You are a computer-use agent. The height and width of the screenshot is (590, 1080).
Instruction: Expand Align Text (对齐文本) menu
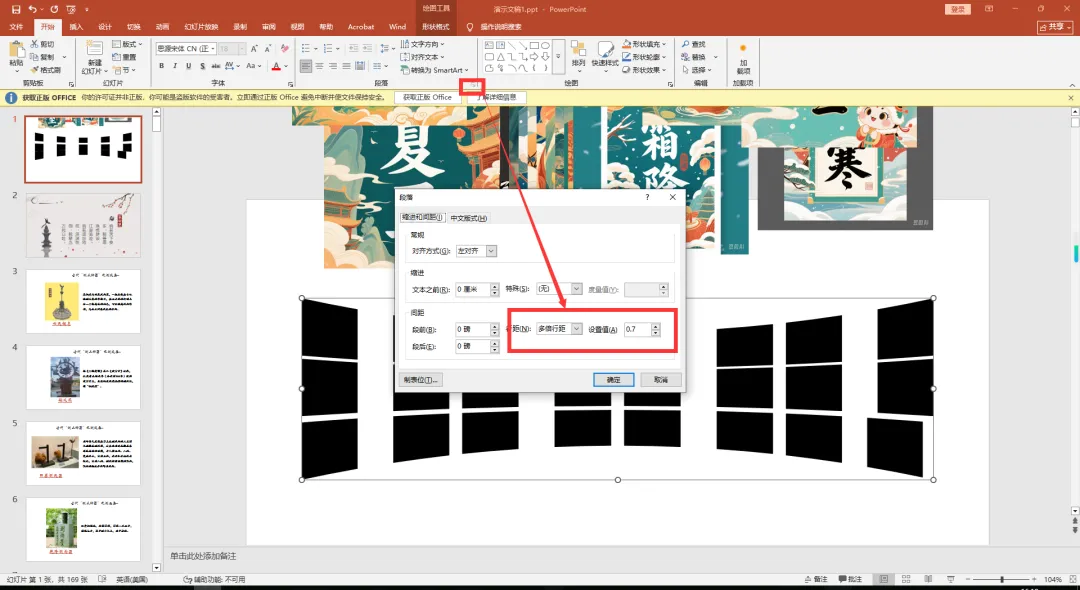coord(423,57)
